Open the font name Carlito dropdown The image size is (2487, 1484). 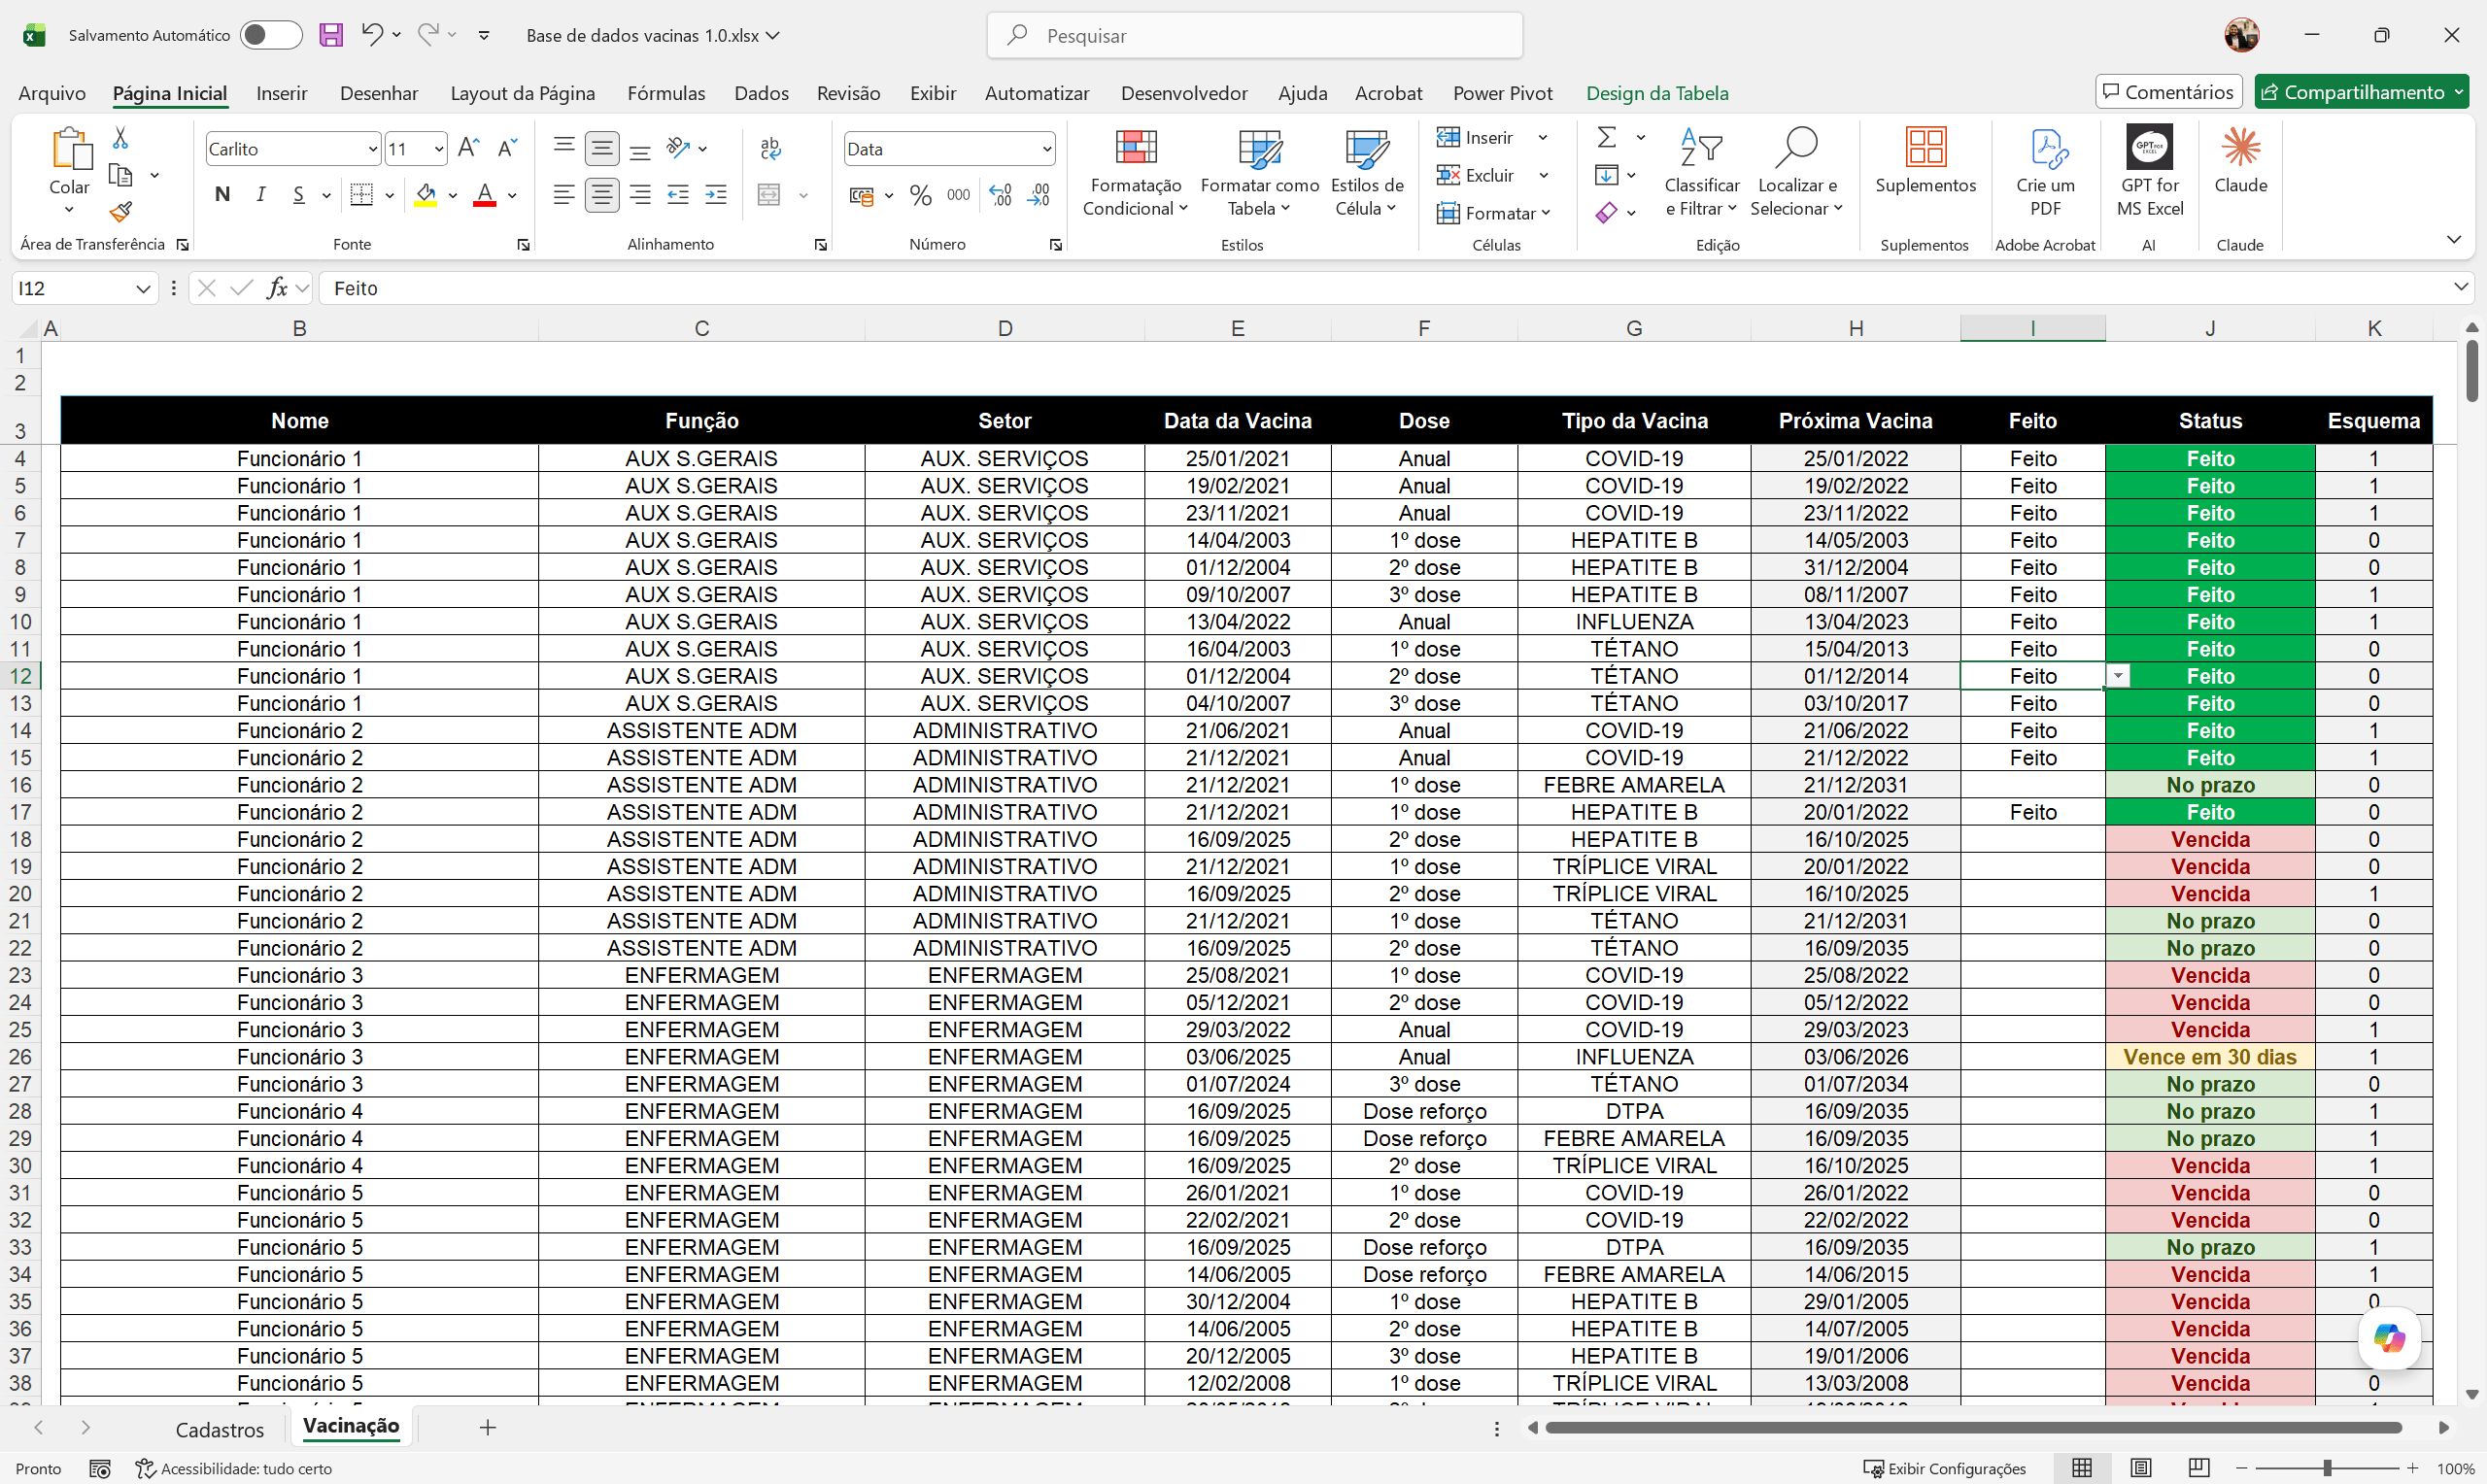click(x=373, y=149)
